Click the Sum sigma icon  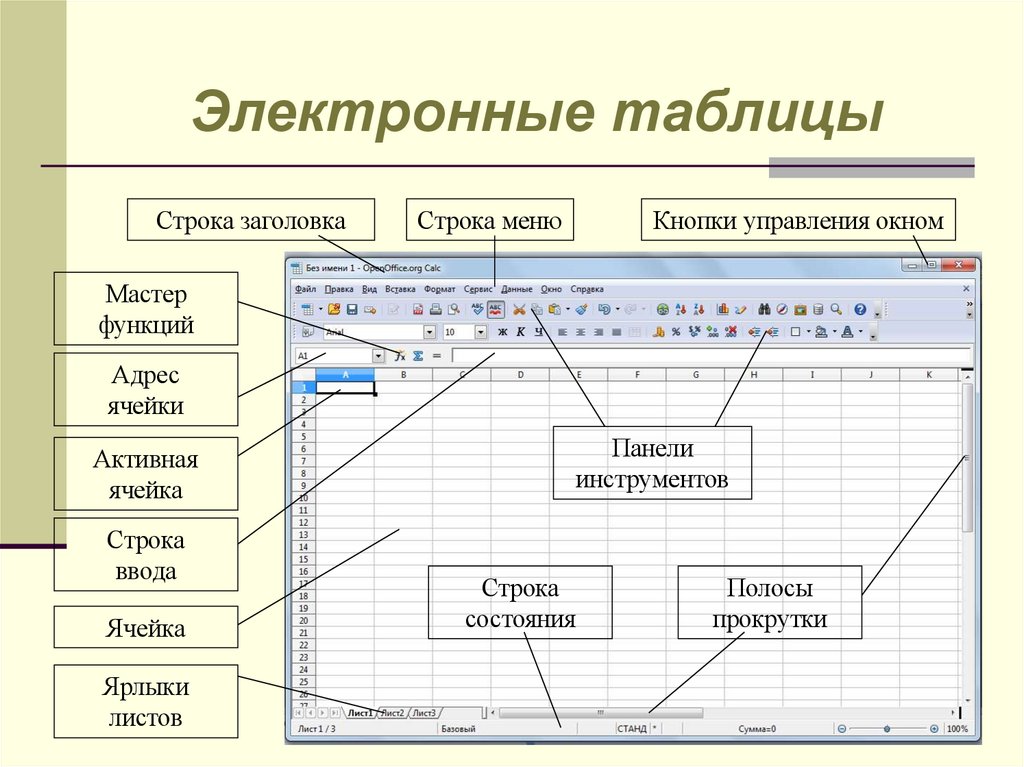[x=418, y=356]
